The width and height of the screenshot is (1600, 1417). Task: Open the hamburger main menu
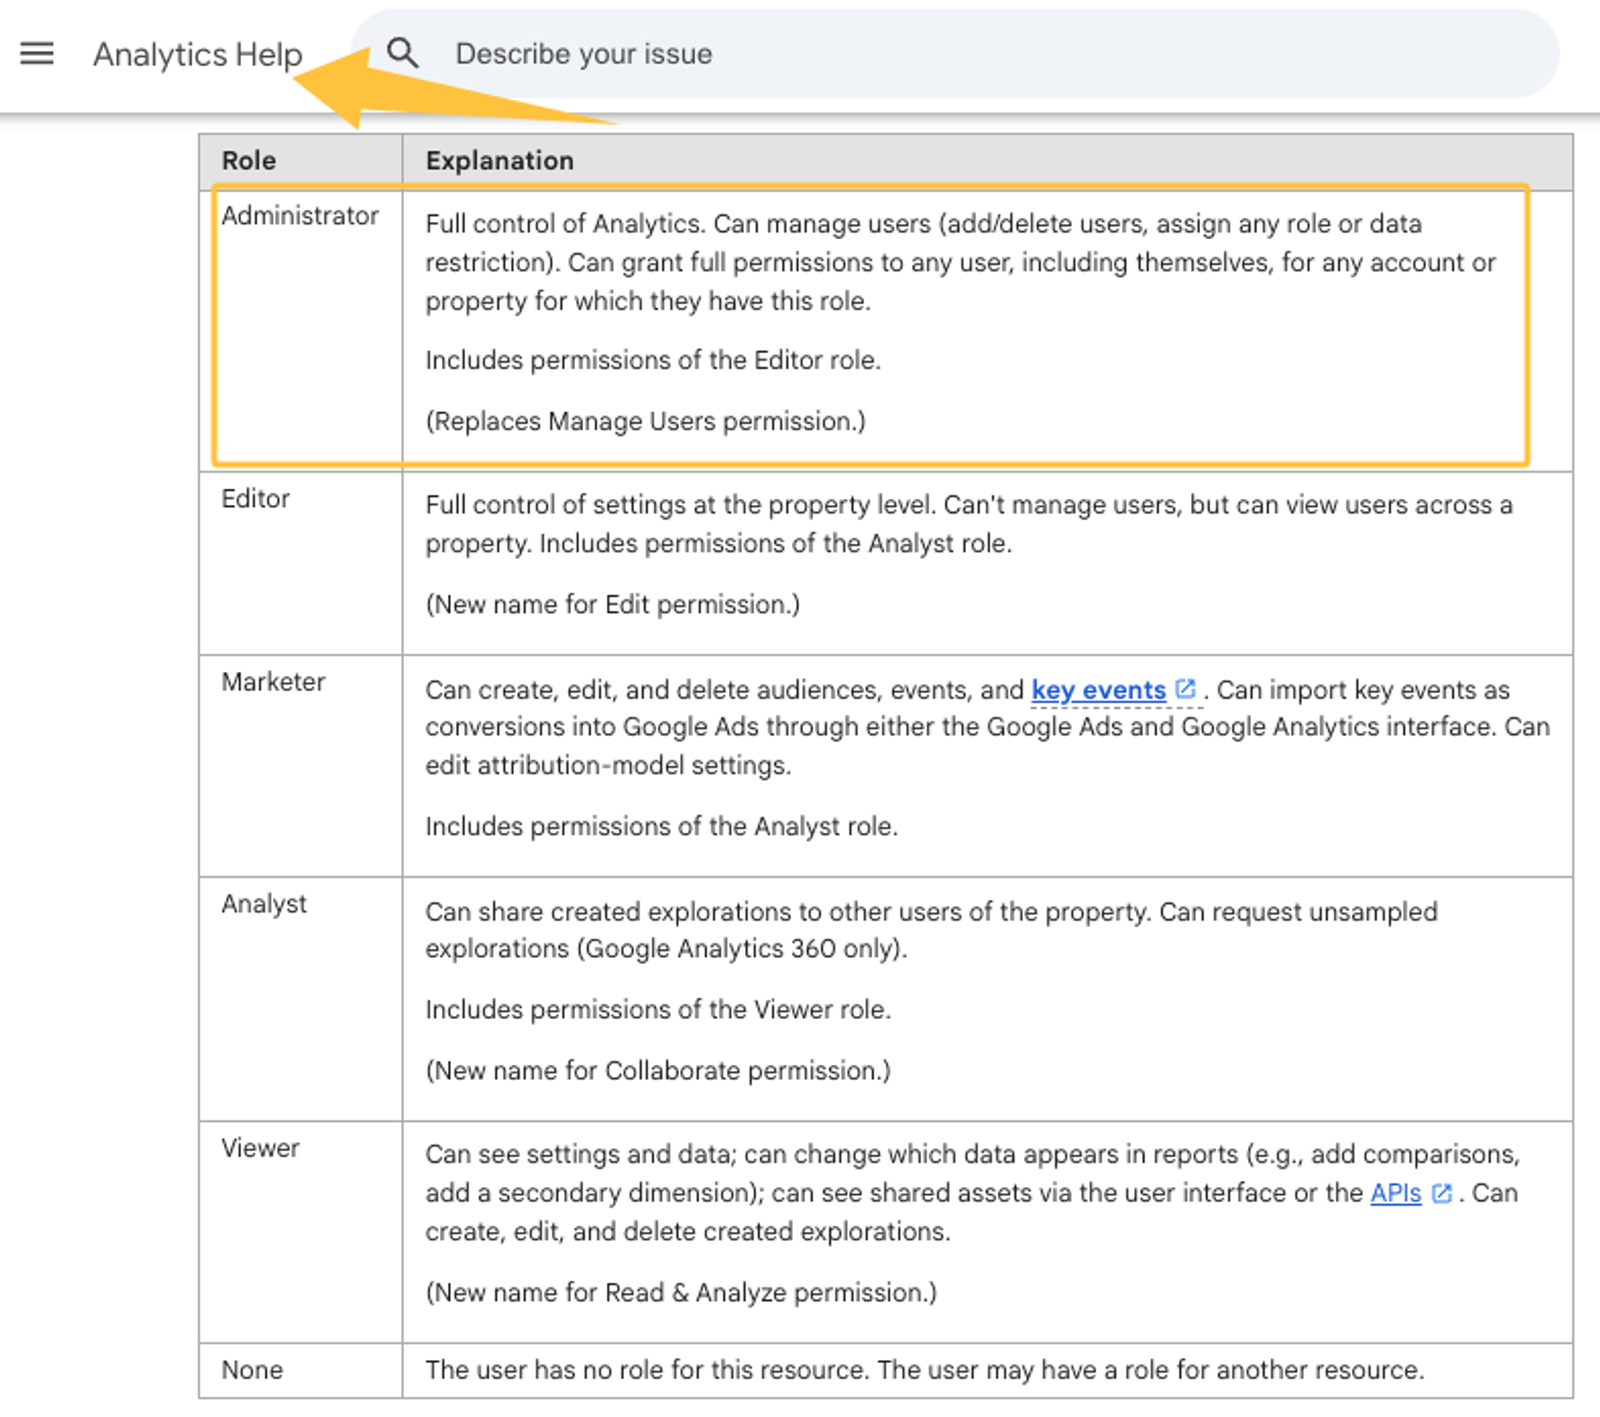click(x=37, y=53)
